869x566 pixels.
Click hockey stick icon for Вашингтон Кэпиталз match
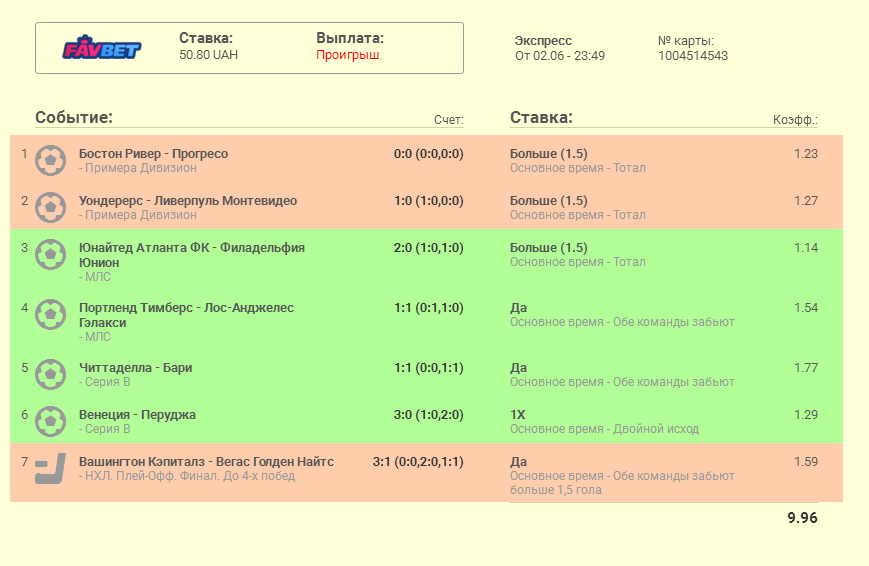coord(50,468)
